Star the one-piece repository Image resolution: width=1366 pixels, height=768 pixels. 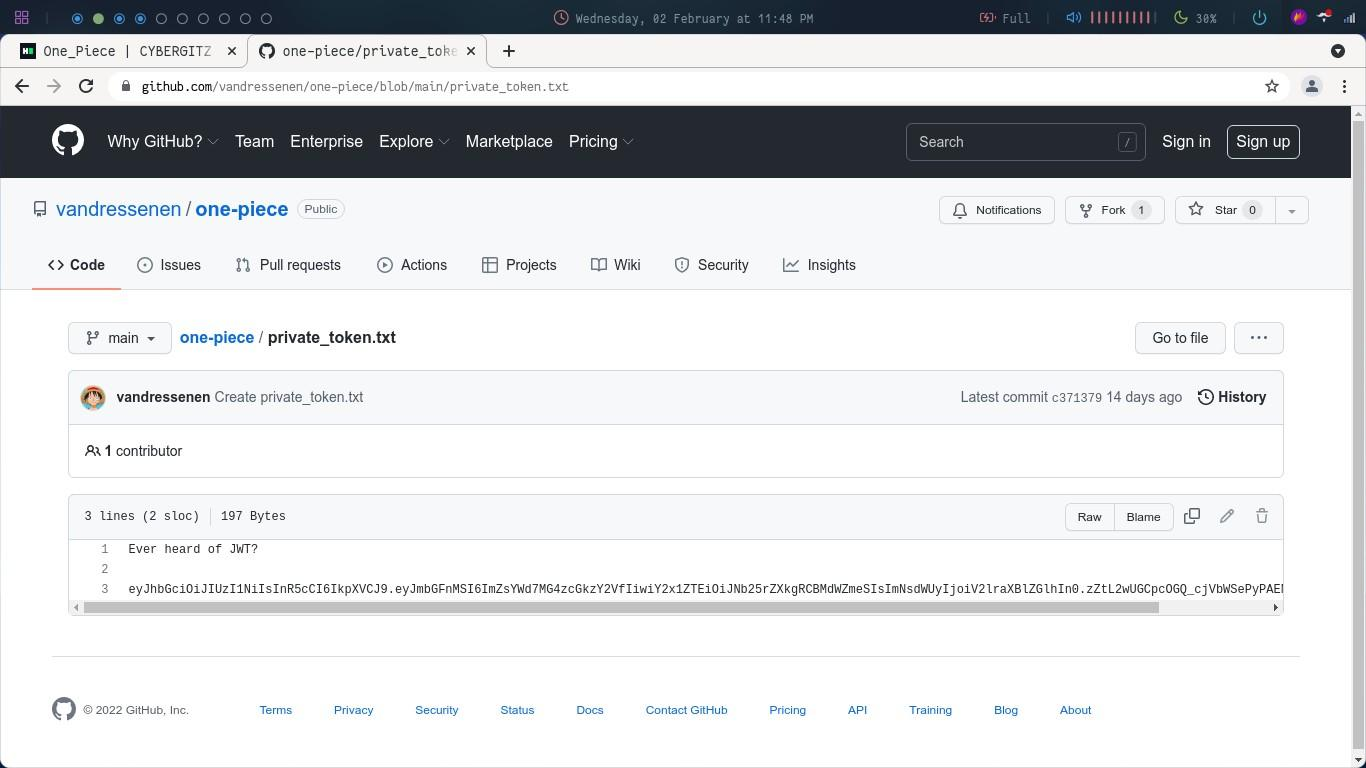(1225, 210)
